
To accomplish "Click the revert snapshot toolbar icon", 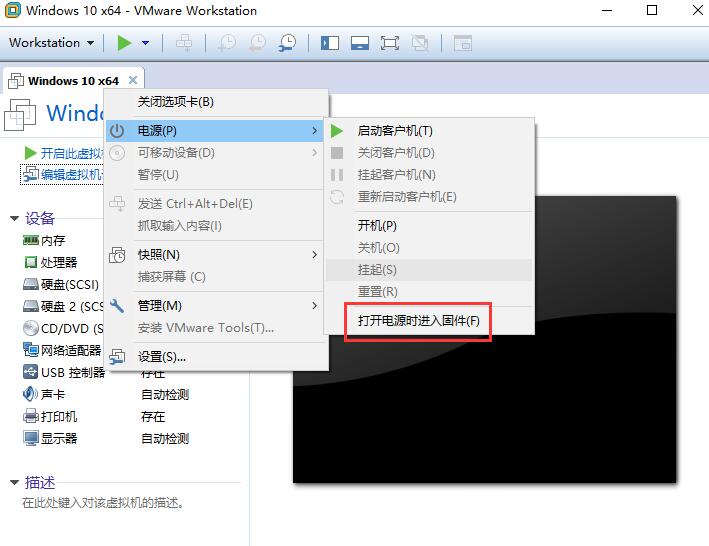I will 257,43.
